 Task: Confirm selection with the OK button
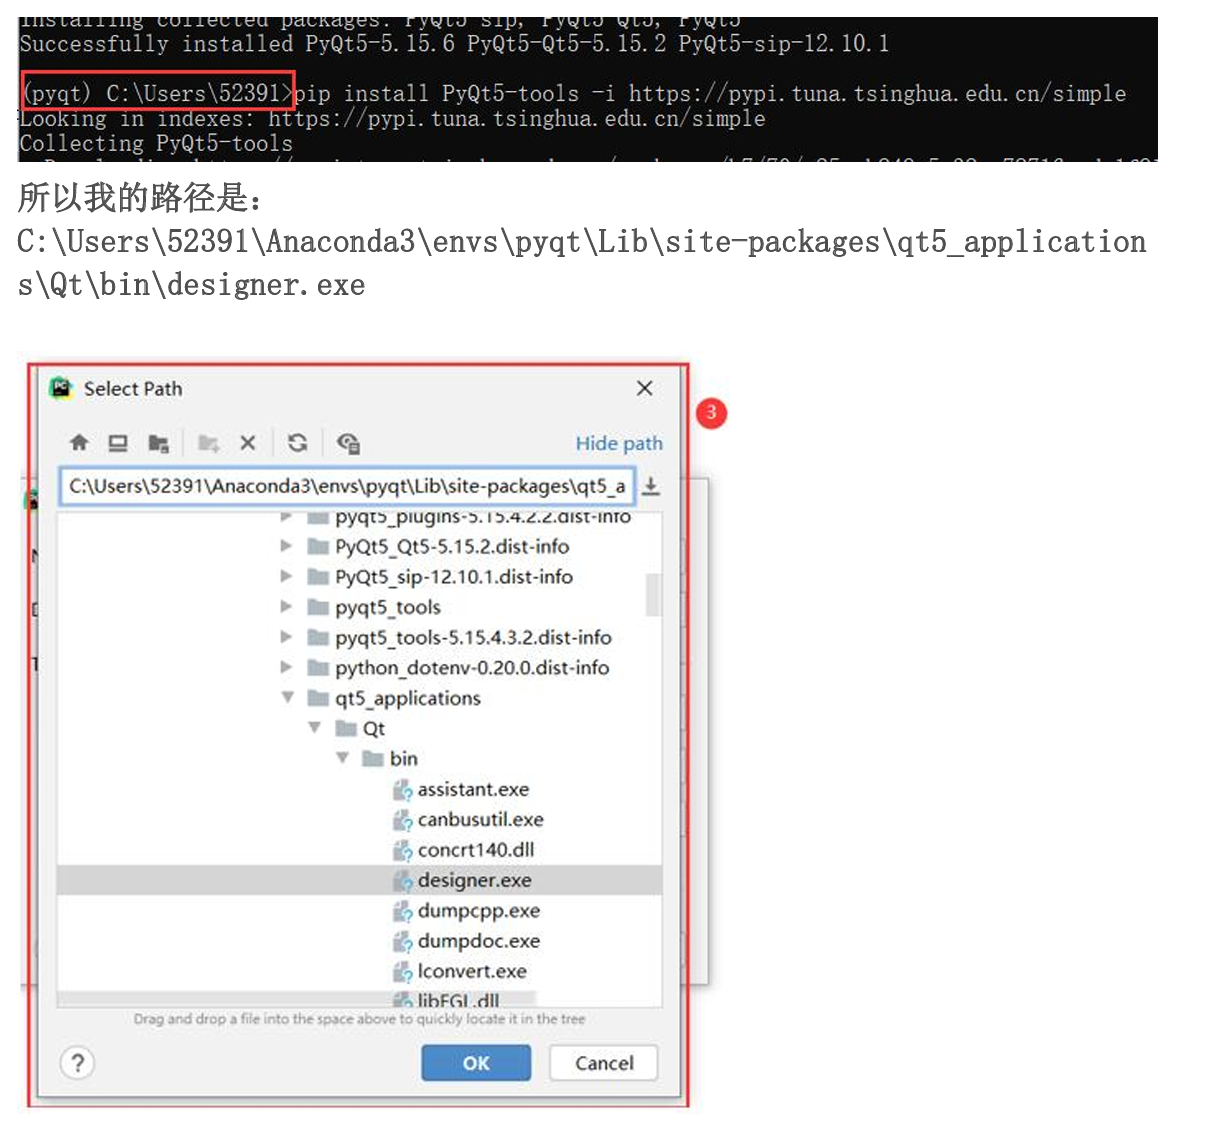pyautogui.click(x=476, y=1063)
